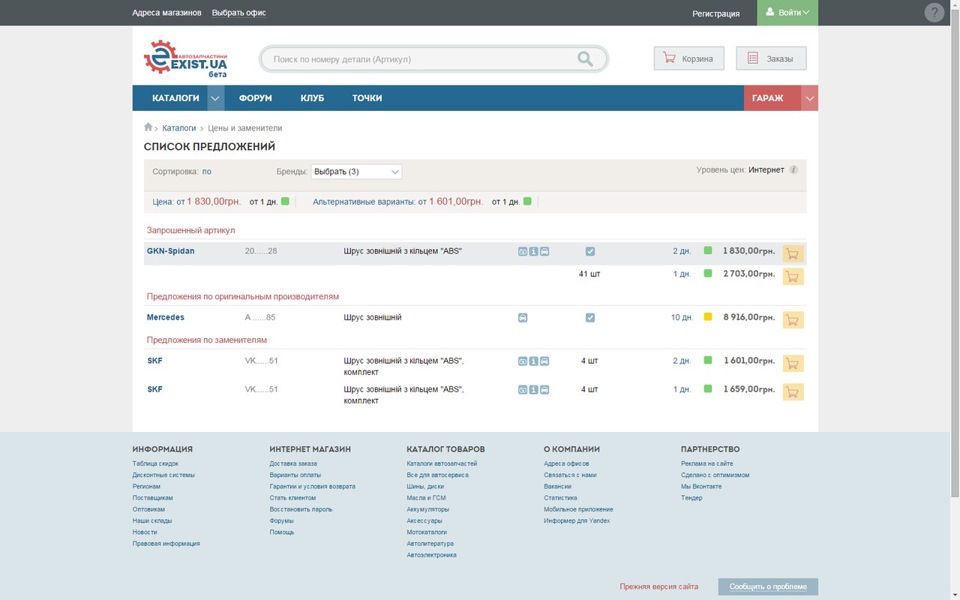
Task: Click the page vertical scrollbar
Action: [x=954, y=251]
